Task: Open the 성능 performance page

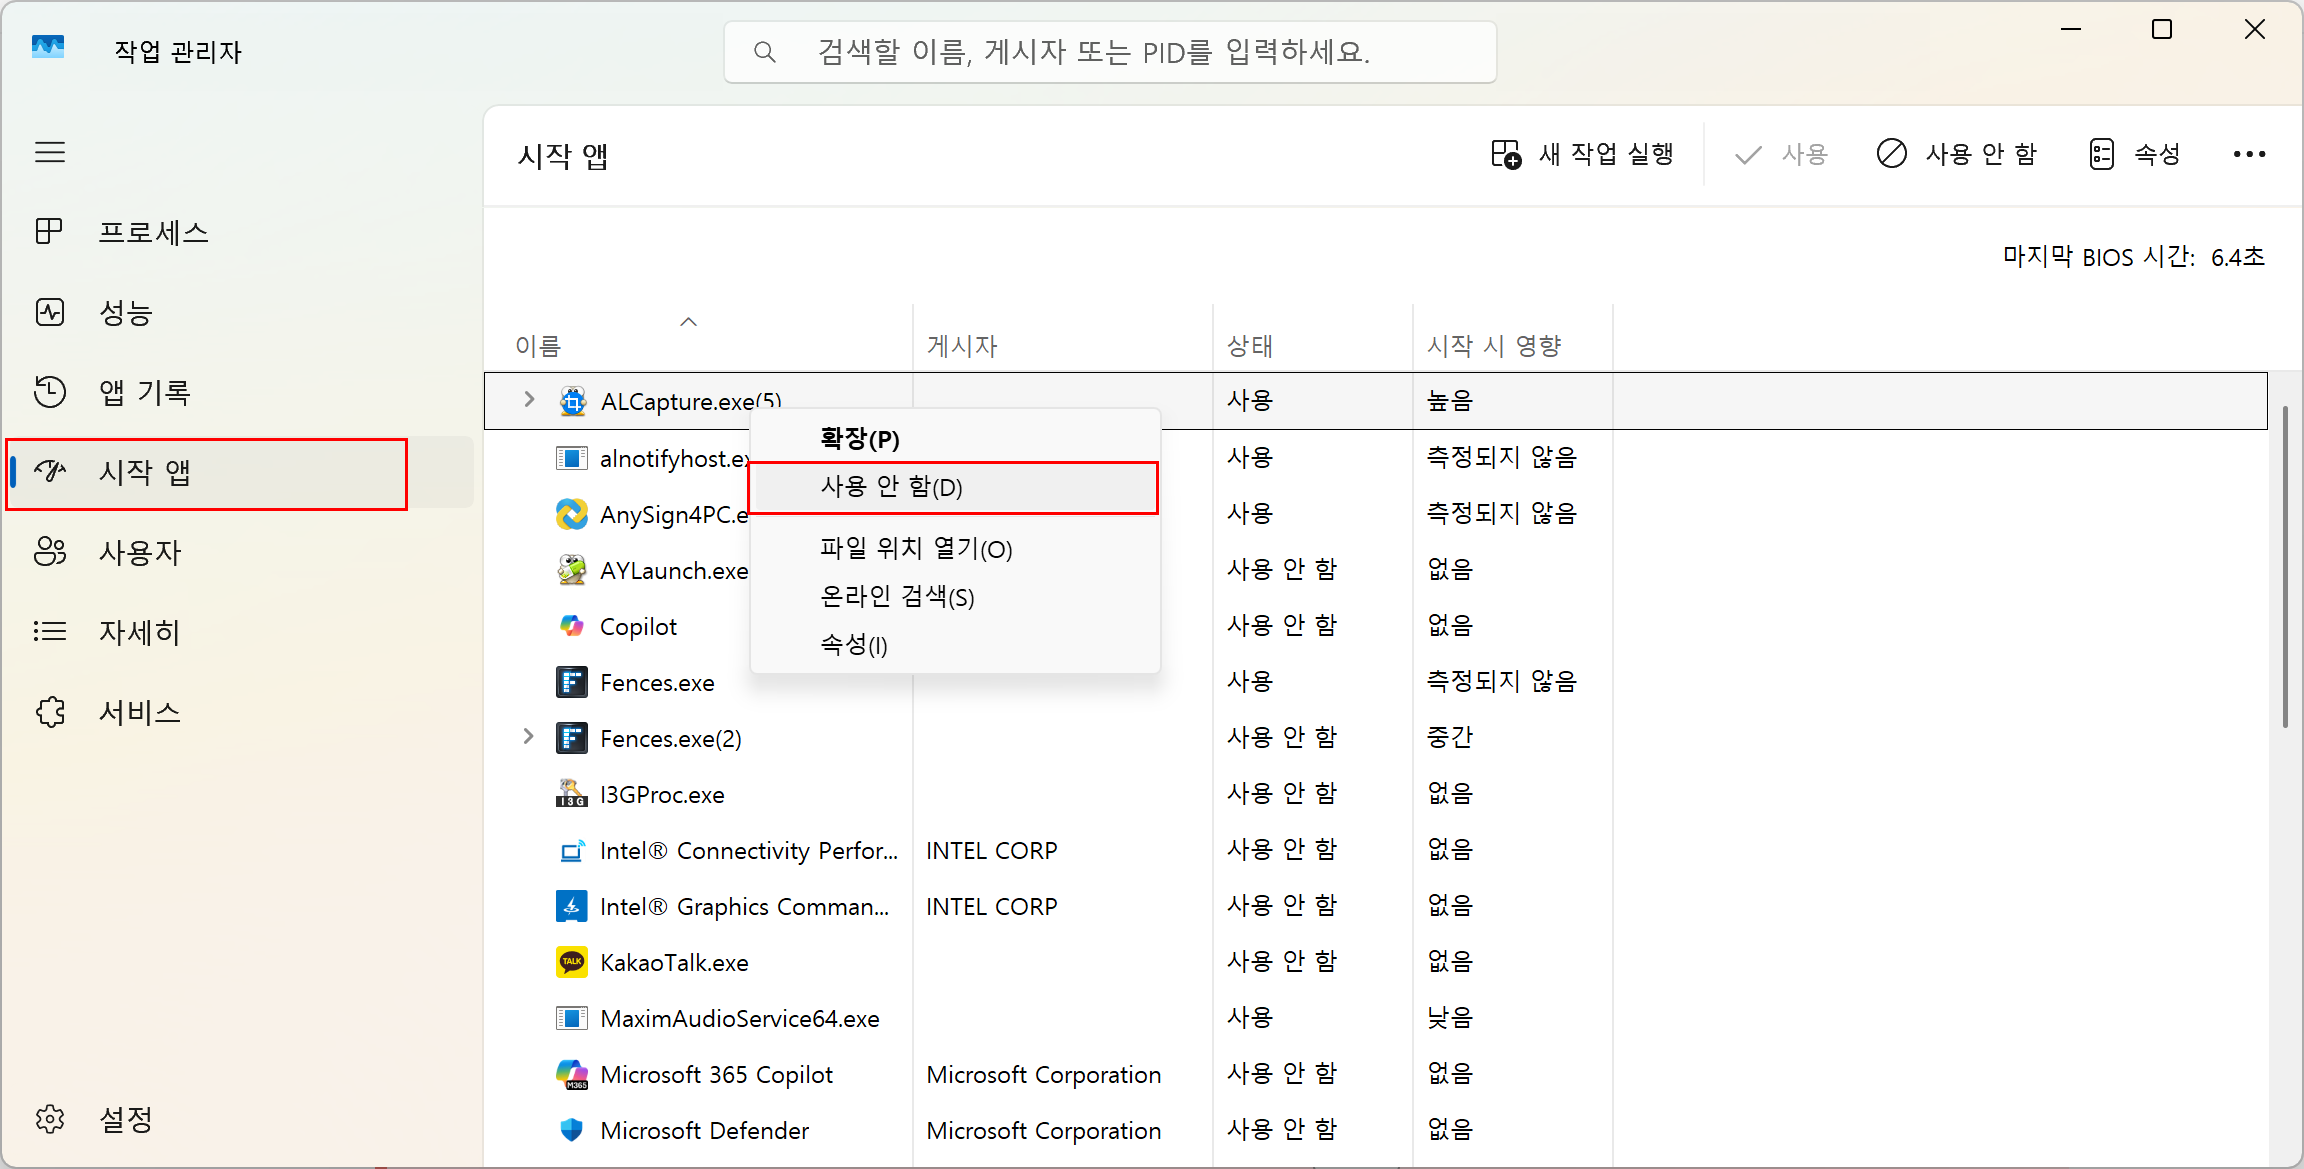Action: [125, 312]
